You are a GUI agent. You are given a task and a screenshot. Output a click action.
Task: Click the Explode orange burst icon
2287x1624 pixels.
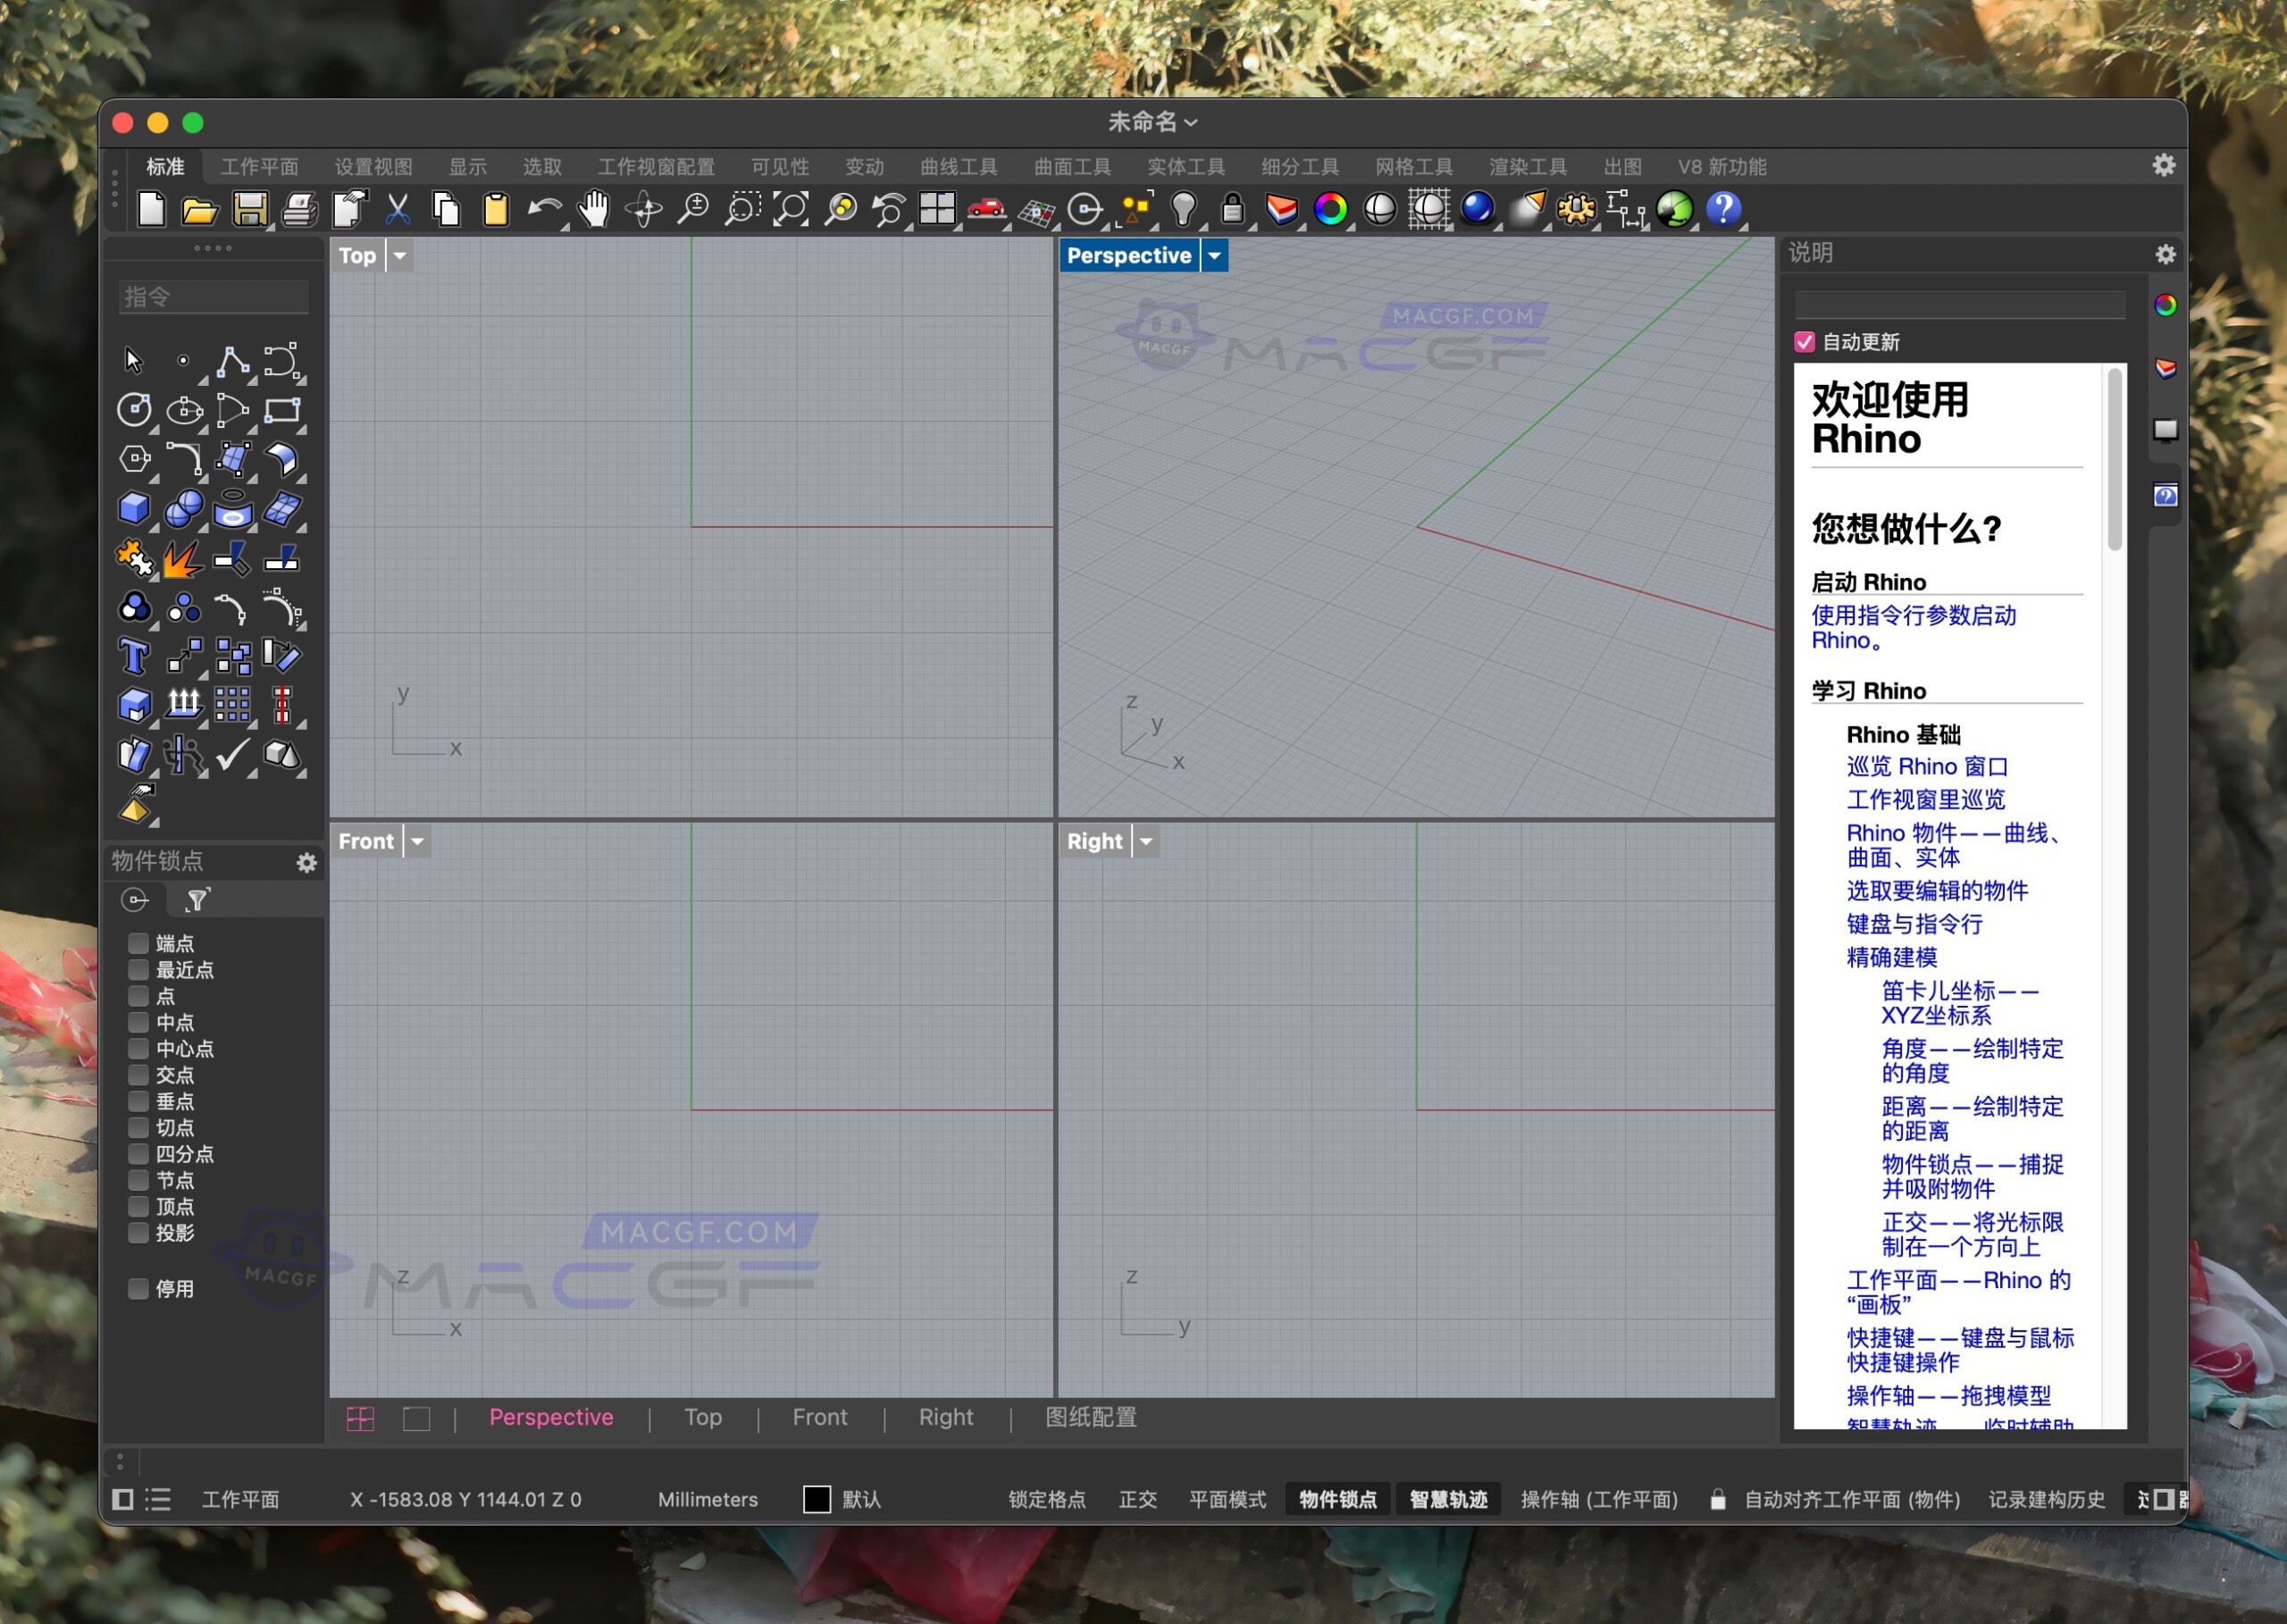click(x=183, y=558)
